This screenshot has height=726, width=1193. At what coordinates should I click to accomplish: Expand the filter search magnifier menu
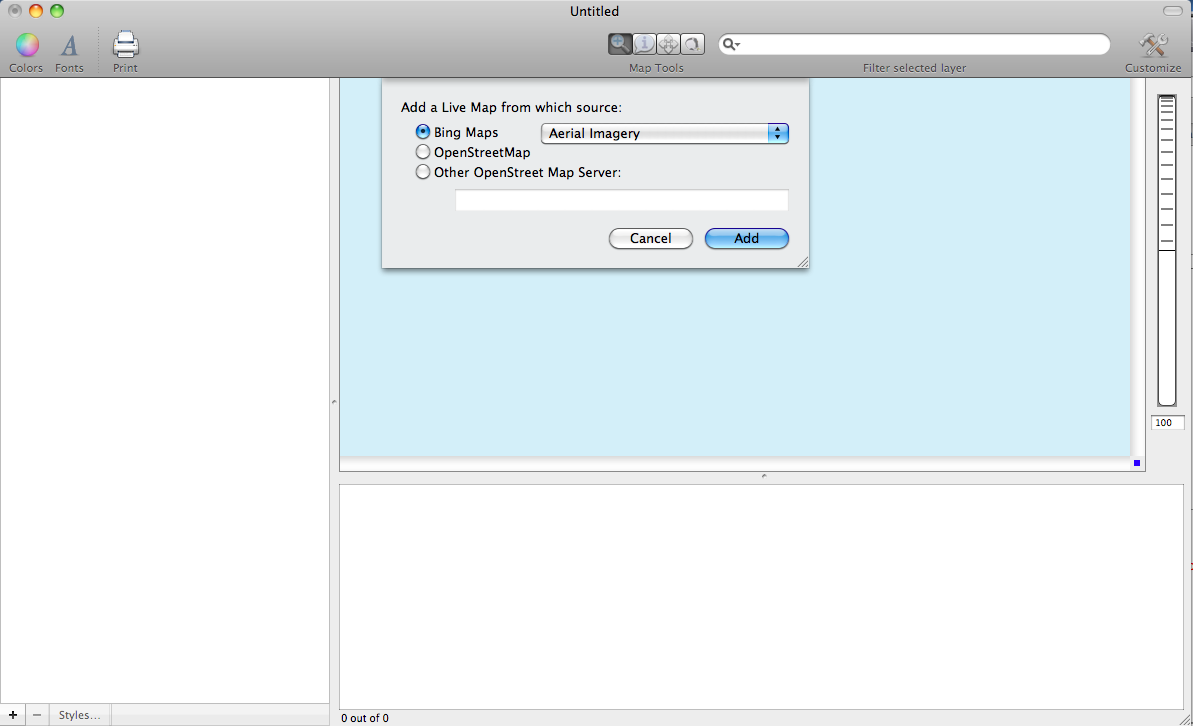(731, 45)
